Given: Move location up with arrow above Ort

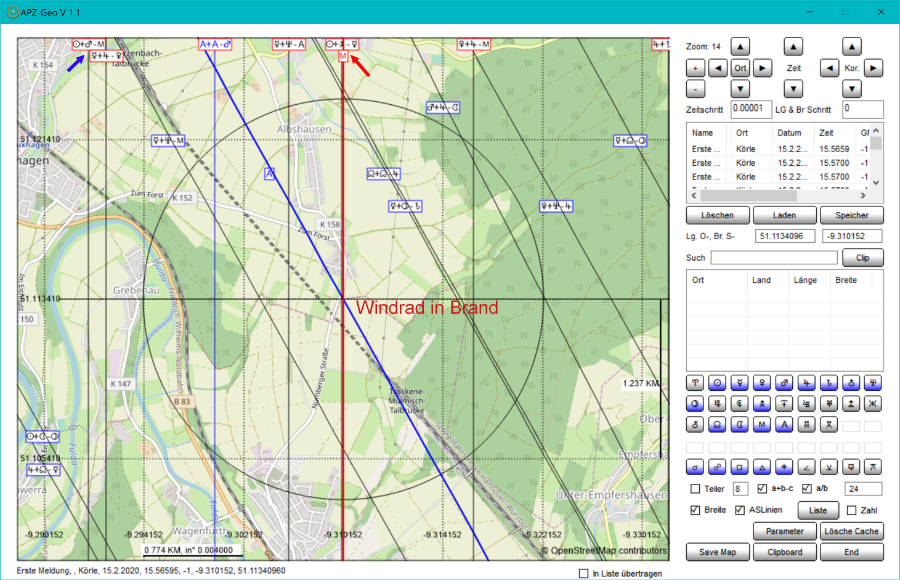Looking at the screenshot, I should point(740,47).
